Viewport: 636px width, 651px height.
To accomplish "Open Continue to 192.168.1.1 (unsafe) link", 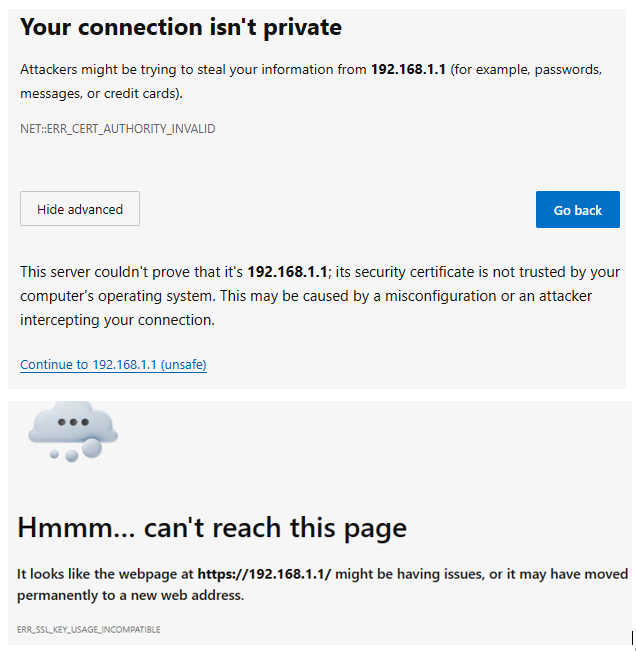I will [113, 365].
